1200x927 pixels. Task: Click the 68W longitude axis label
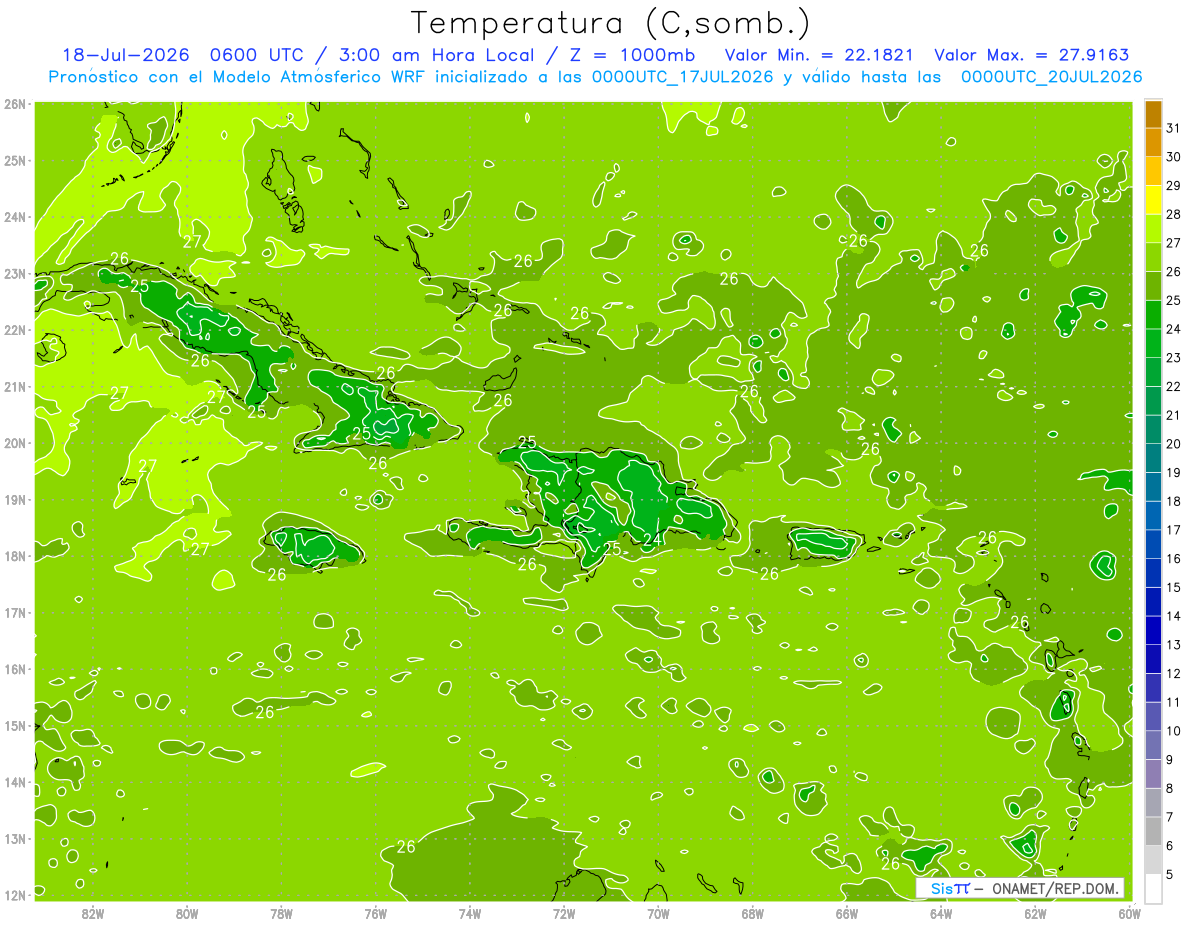pos(752,913)
